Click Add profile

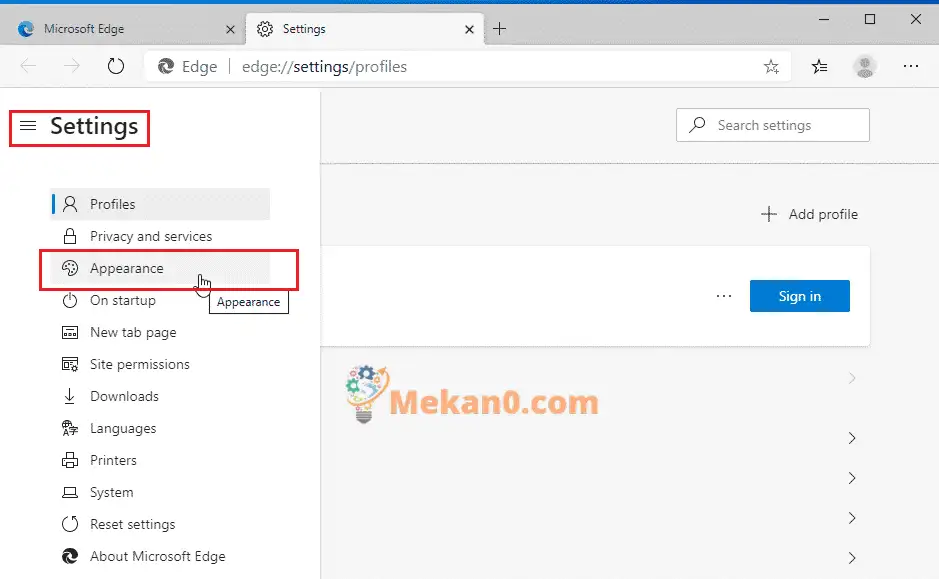click(810, 214)
